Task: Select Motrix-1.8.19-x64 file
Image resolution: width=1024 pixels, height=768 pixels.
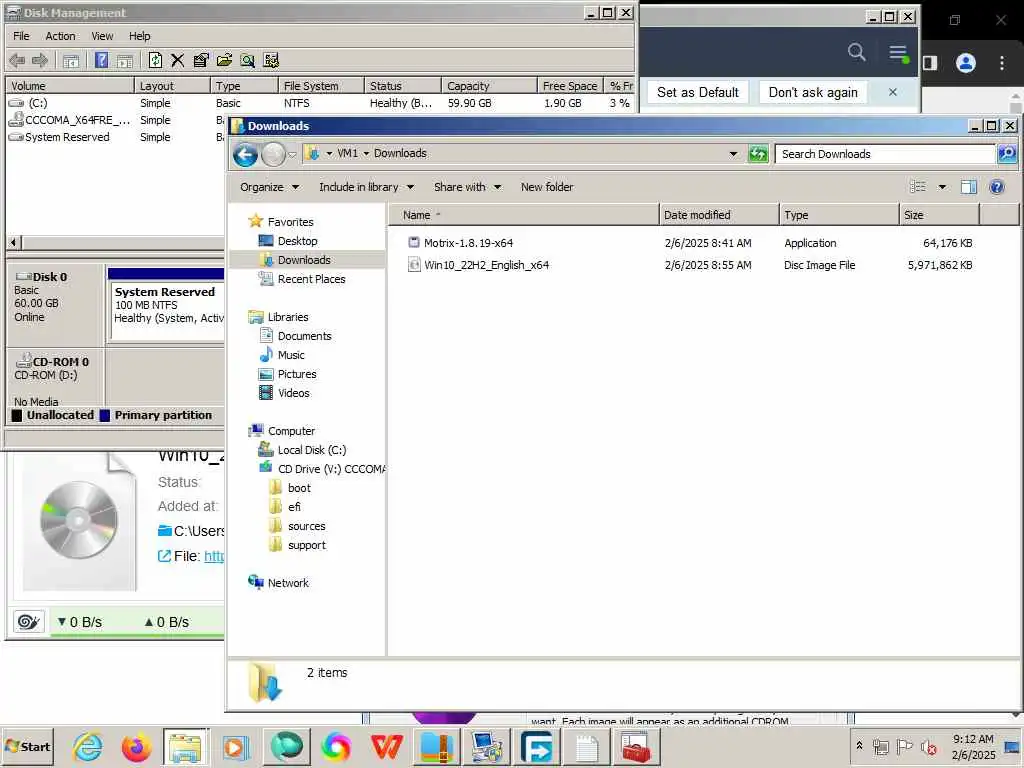Action: [468, 243]
